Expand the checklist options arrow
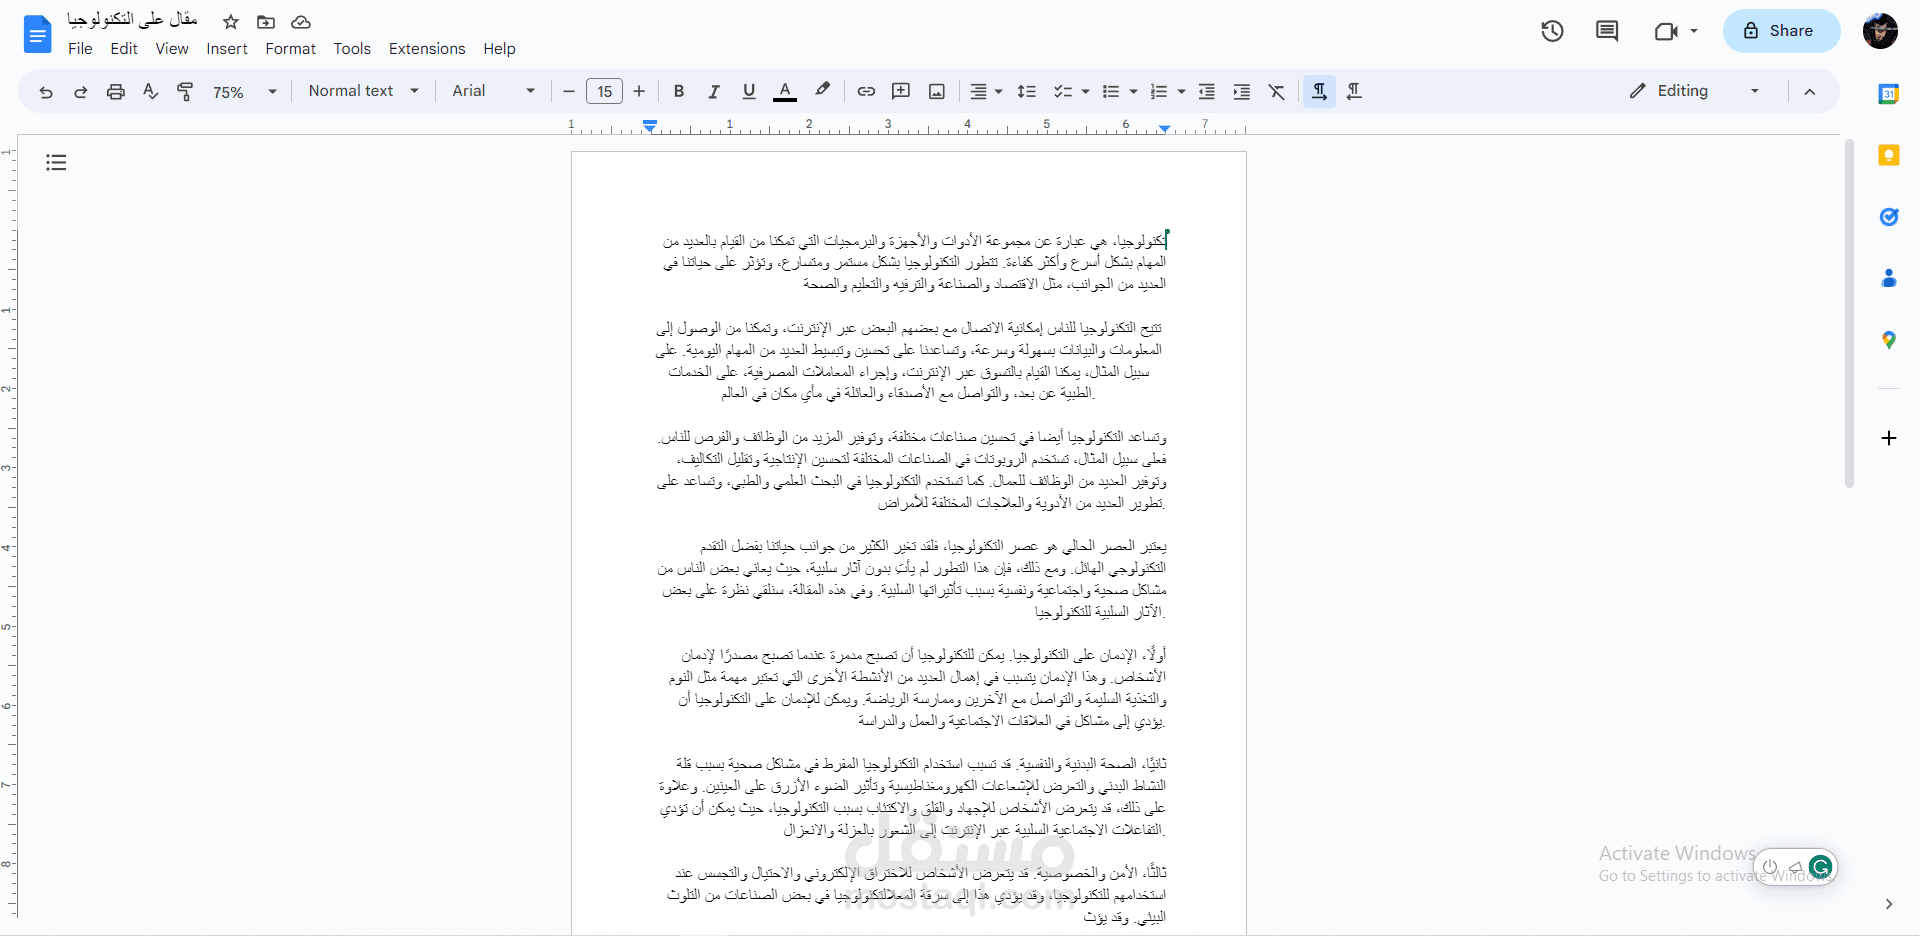 pos(1085,91)
